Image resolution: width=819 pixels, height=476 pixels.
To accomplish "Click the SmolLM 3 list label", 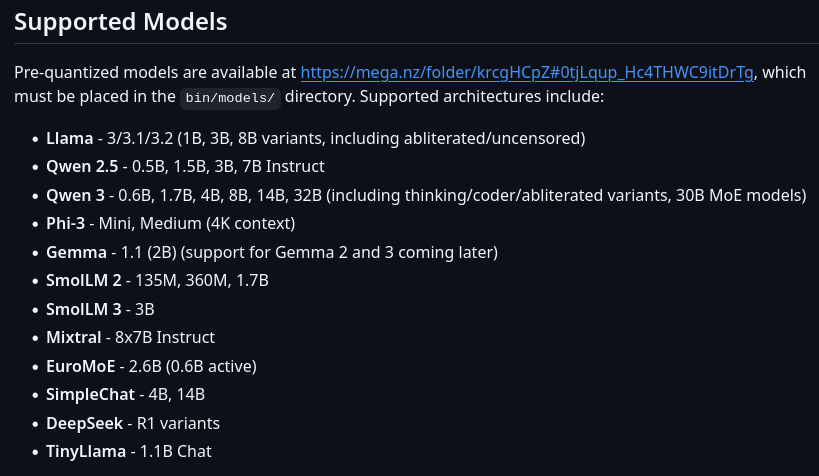I will [83, 309].
